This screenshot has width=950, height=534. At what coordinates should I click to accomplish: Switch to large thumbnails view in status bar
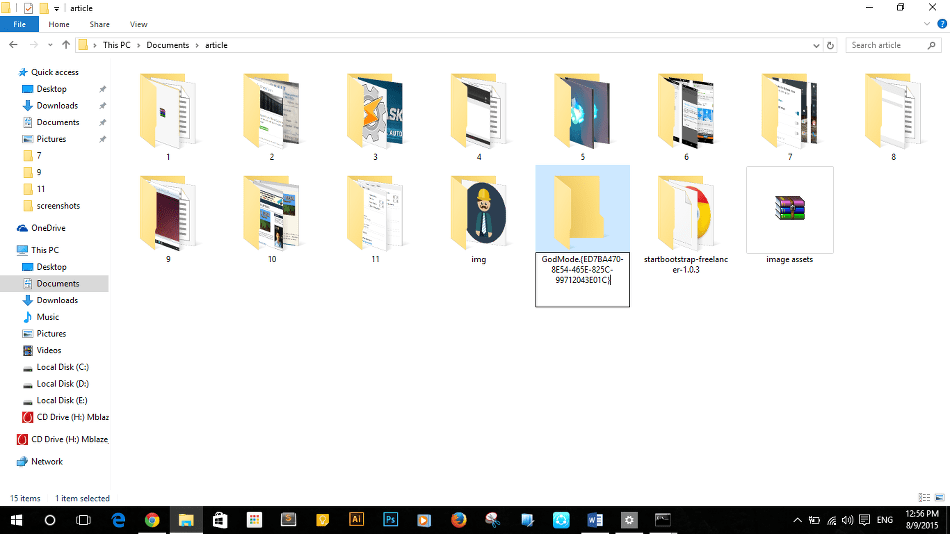pyautogui.click(x=938, y=498)
